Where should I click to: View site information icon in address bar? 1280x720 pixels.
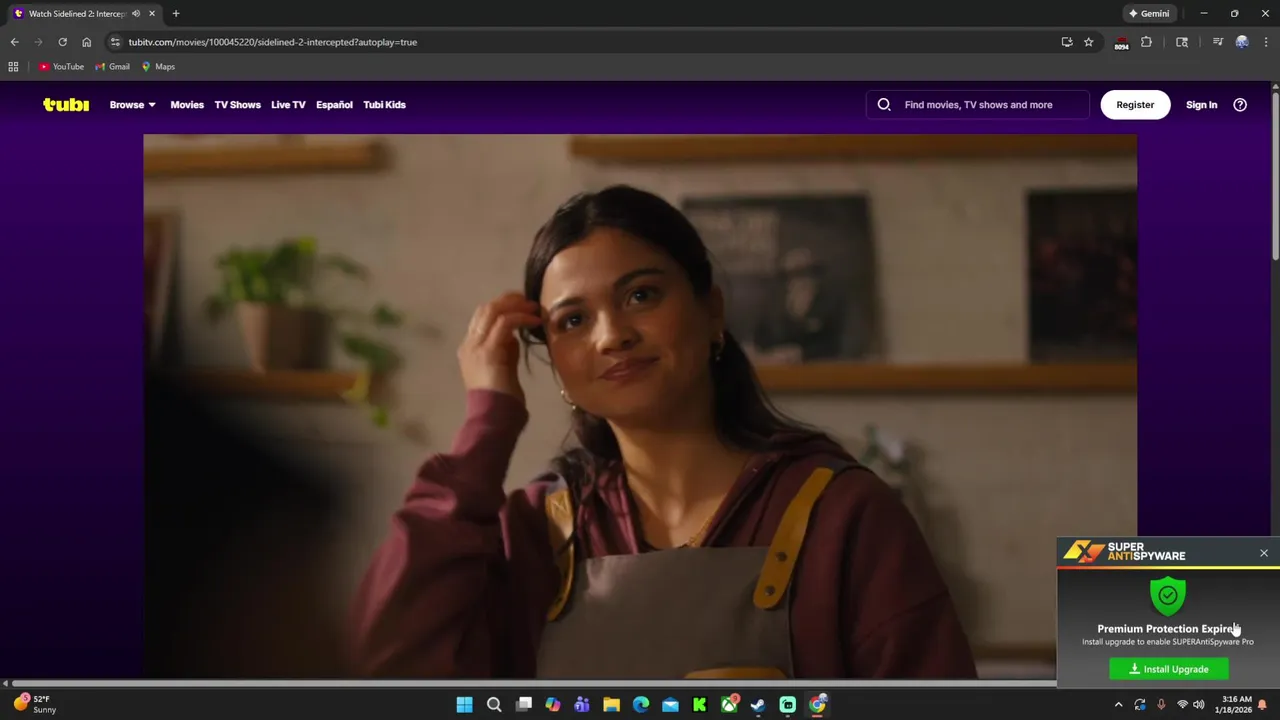(115, 42)
